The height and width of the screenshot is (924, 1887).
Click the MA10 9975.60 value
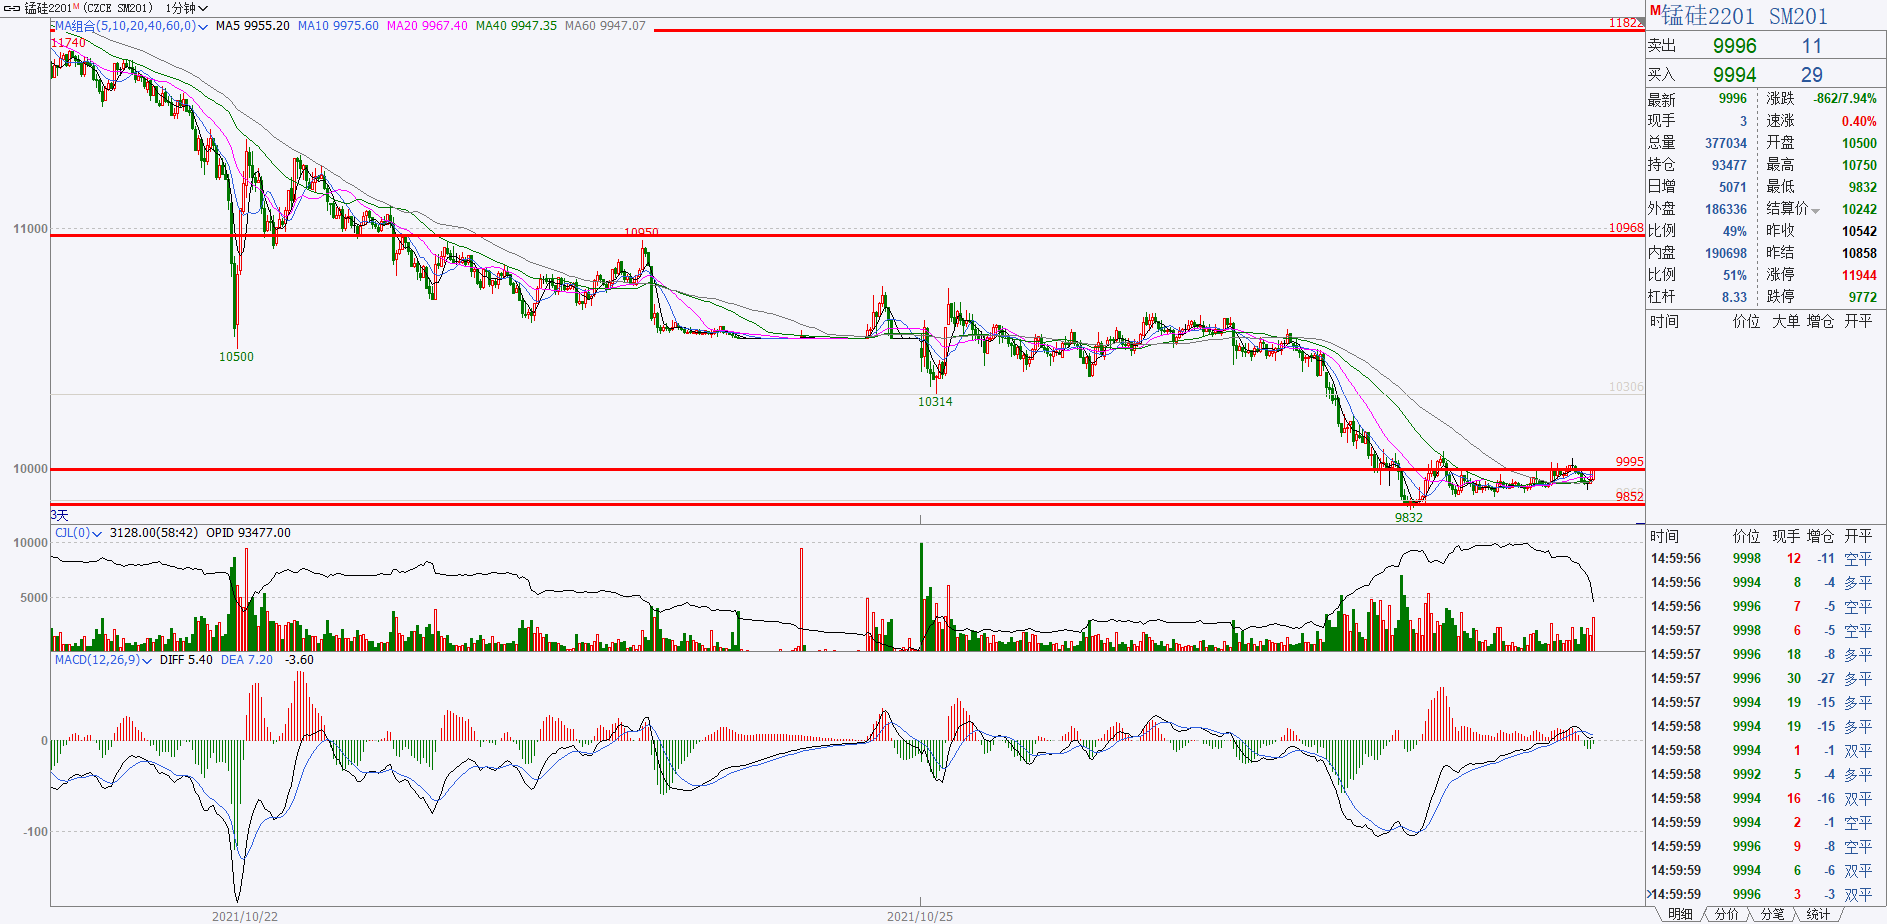338,26
